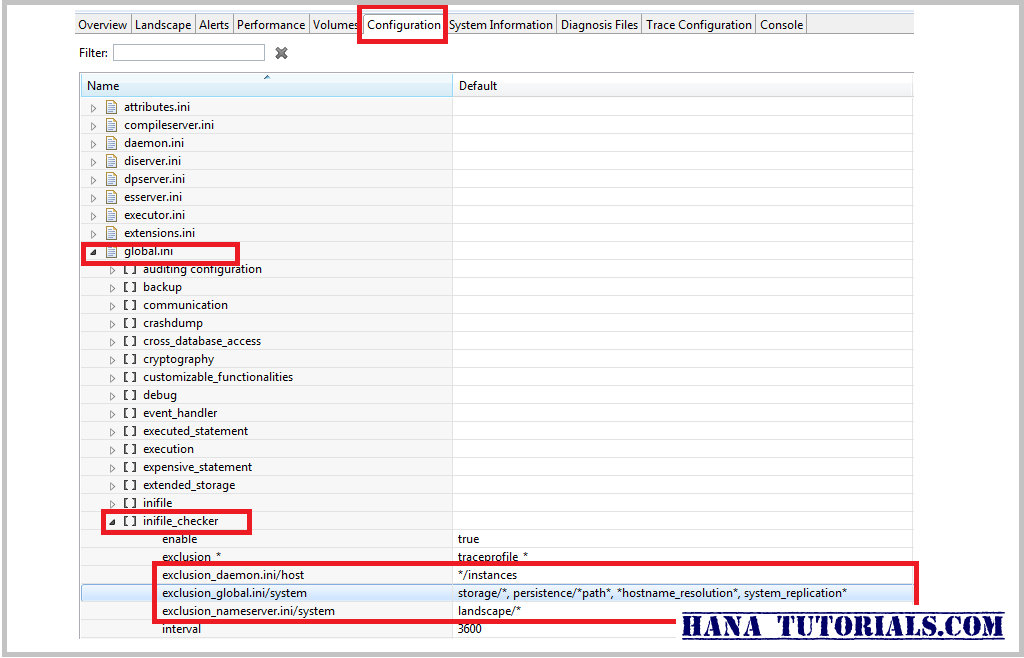Click the daemon.ini file icon
This screenshot has width=1024, height=658.
tap(110, 142)
